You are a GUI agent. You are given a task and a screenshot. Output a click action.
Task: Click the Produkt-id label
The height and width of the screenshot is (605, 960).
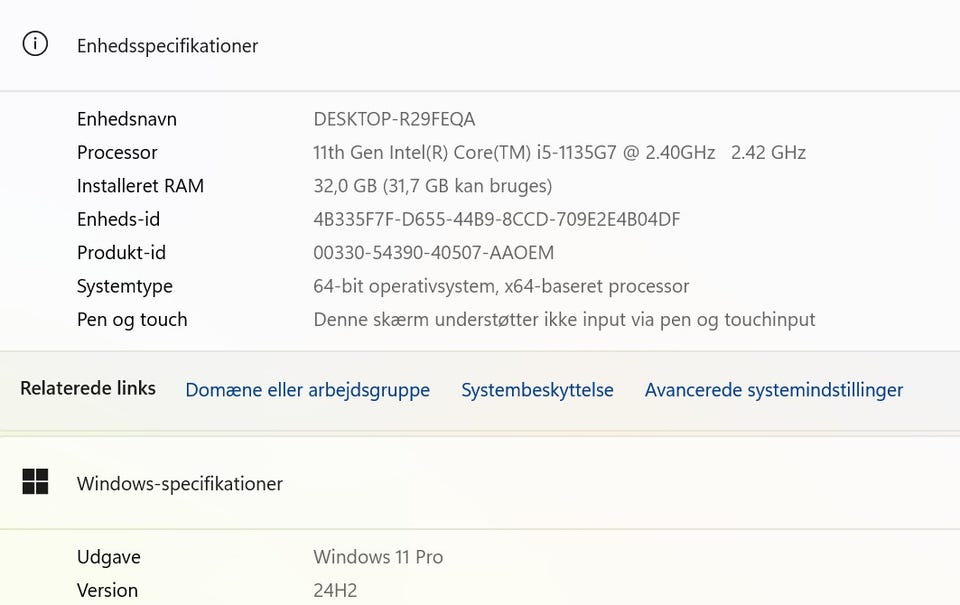[x=121, y=253]
